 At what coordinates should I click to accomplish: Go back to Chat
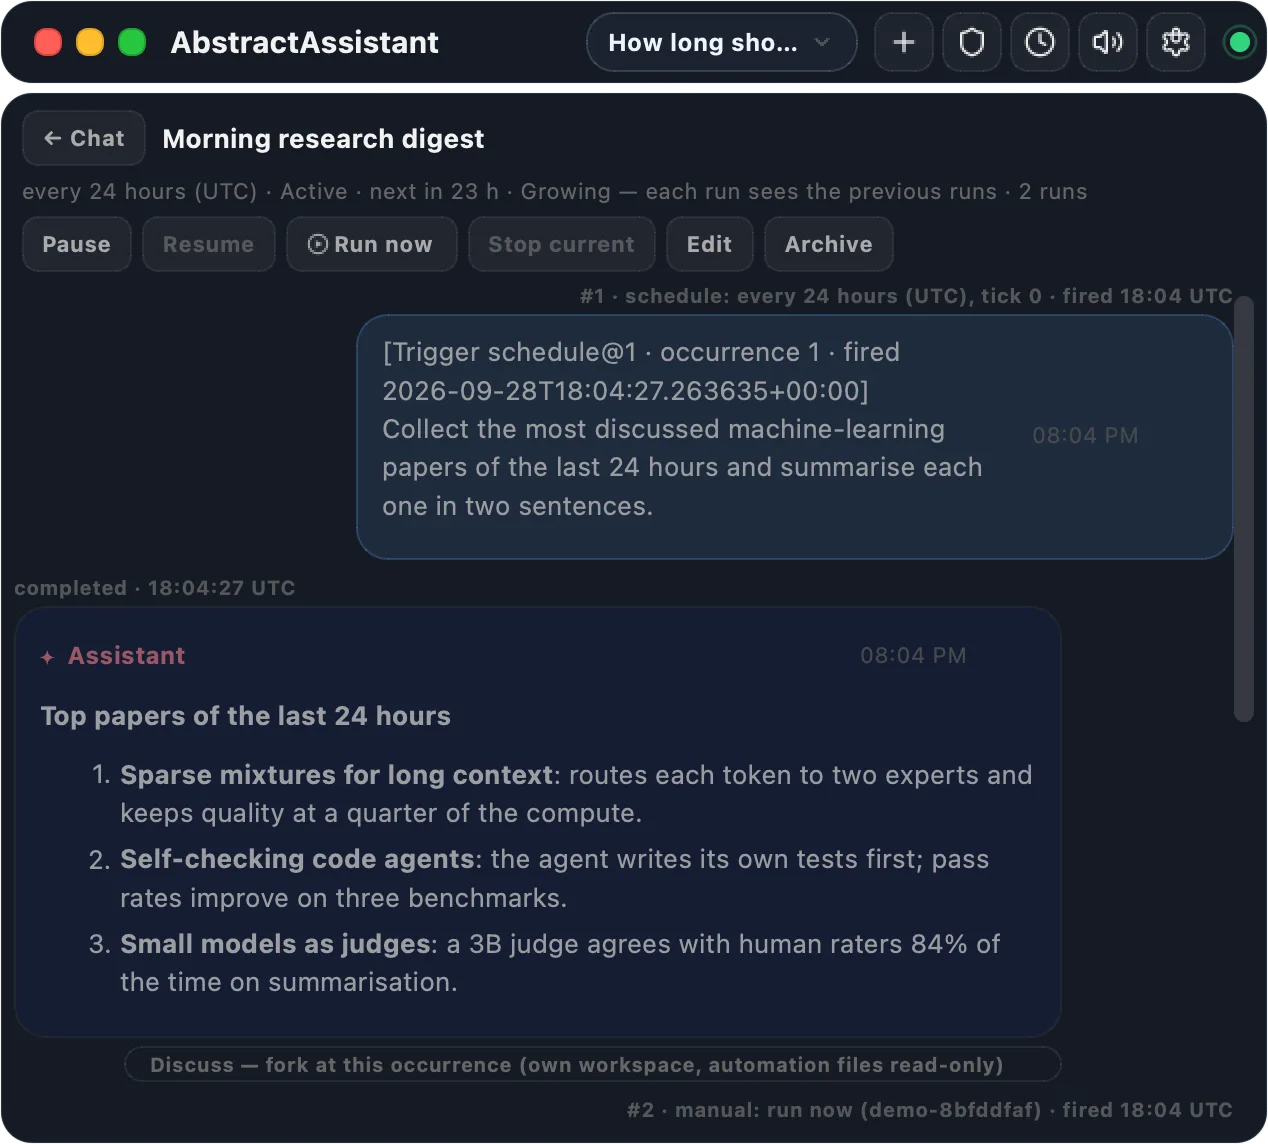84,138
